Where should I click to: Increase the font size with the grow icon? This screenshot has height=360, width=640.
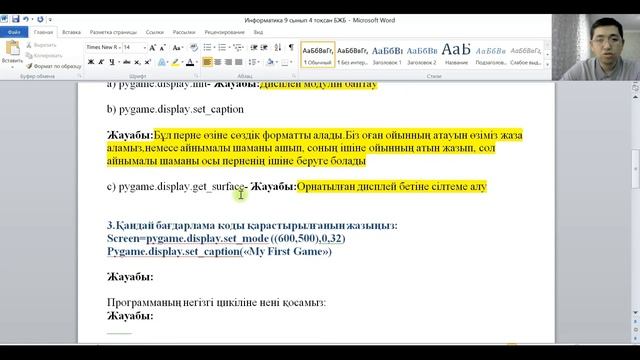tap(153, 48)
